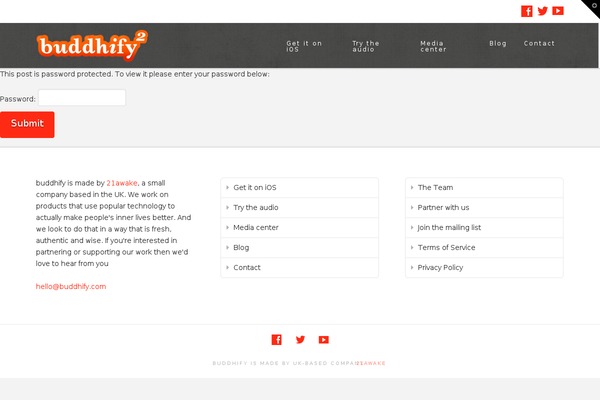Open the 'Privacy Policy' footer link
The width and height of the screenshot is (600, 400).
(x=484, y=267)
